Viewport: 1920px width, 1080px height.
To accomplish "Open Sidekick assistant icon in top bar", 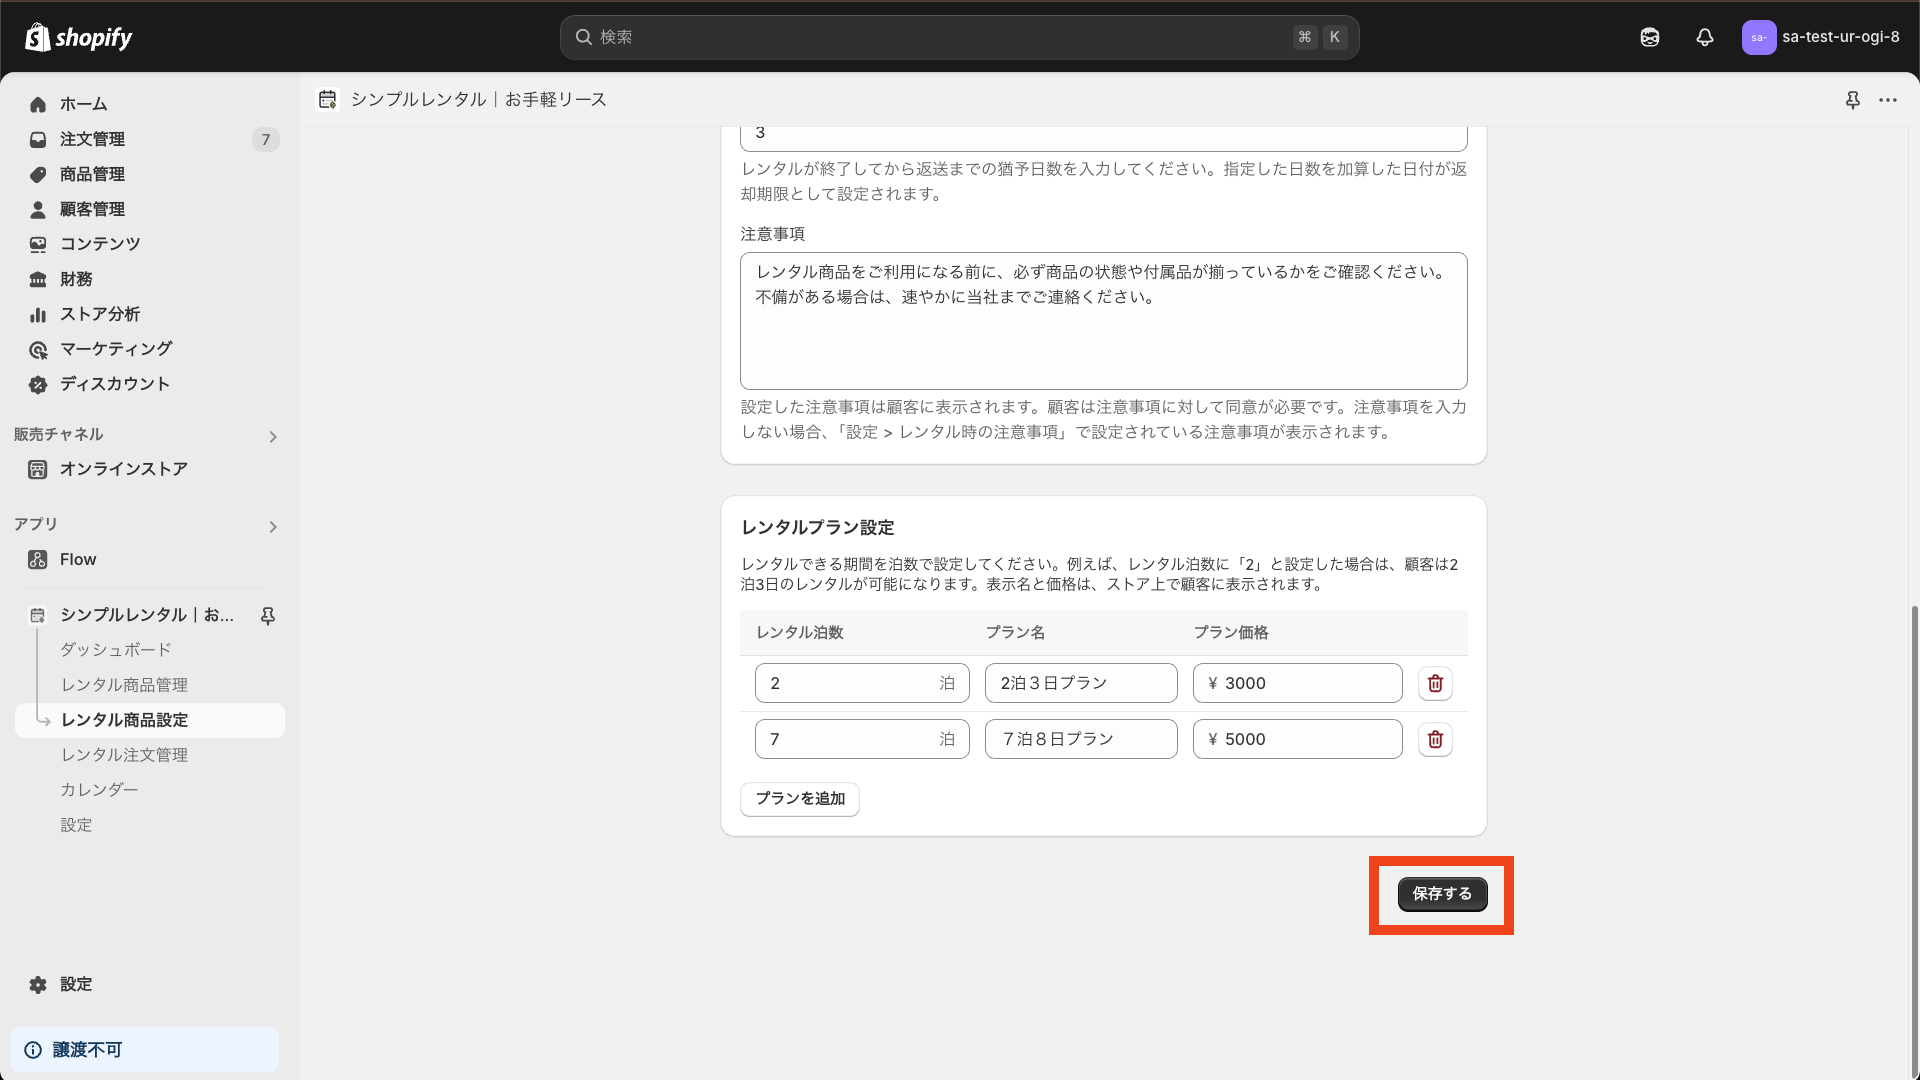I will (x=1649, y=37).
